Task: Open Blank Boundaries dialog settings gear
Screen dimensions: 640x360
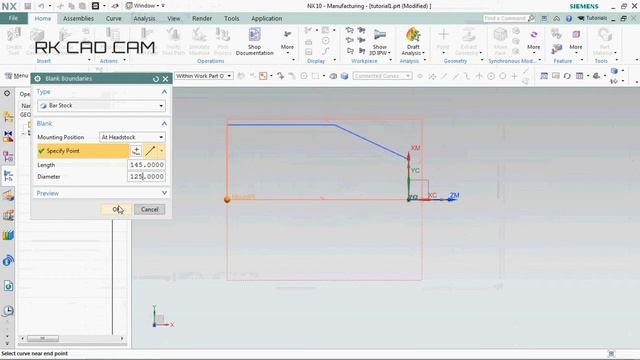Action: (x=38, y=79)
